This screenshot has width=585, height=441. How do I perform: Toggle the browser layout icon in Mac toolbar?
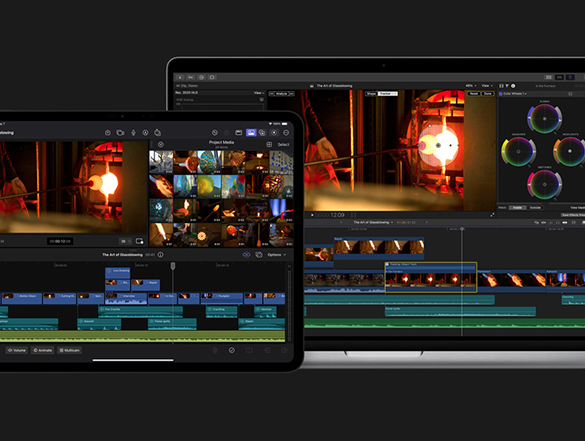[x=548, y=77]
